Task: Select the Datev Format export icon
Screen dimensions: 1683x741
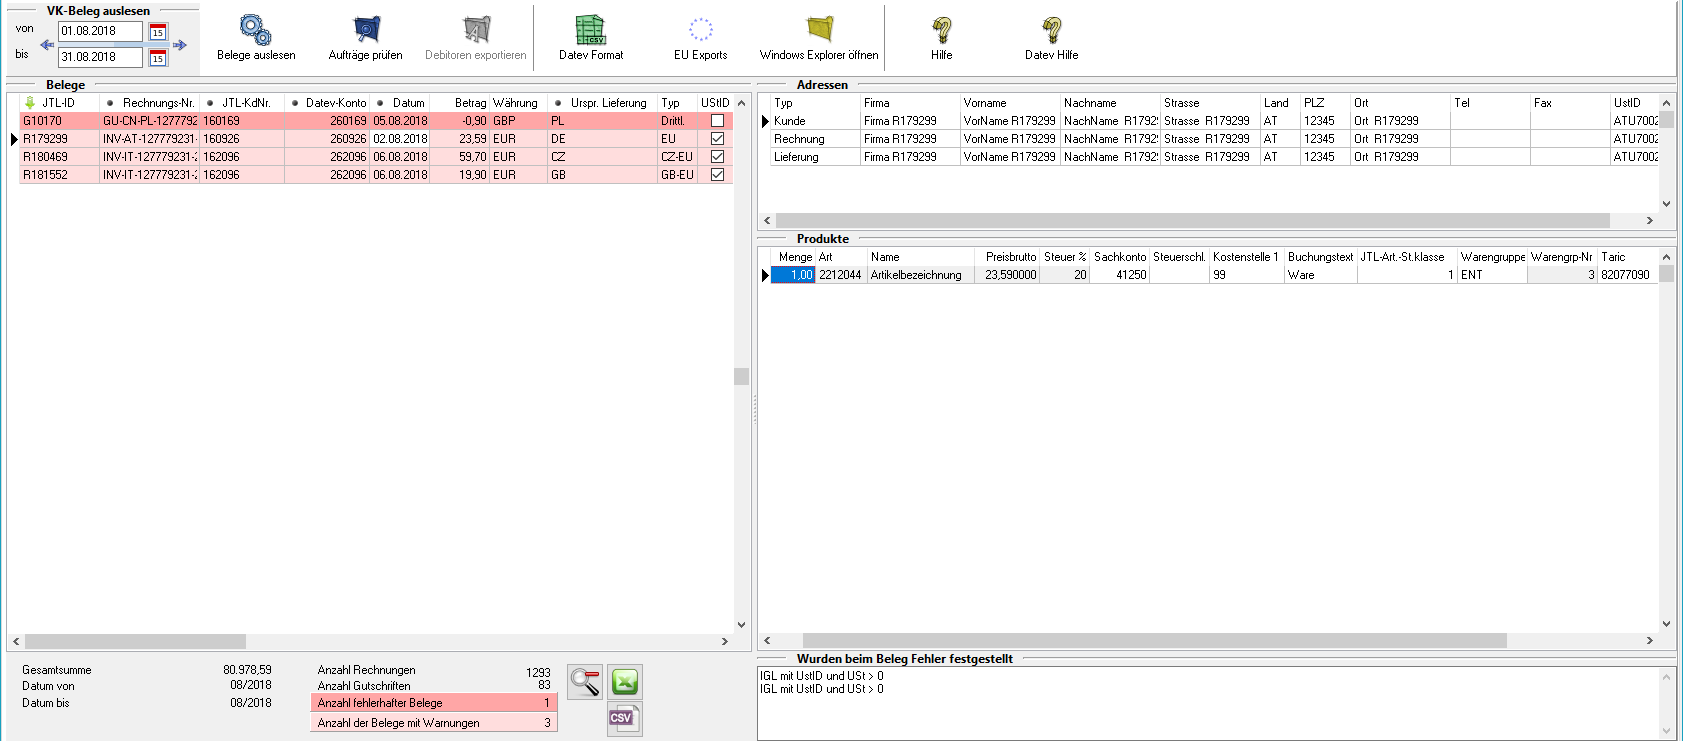Action: (590, 30)
